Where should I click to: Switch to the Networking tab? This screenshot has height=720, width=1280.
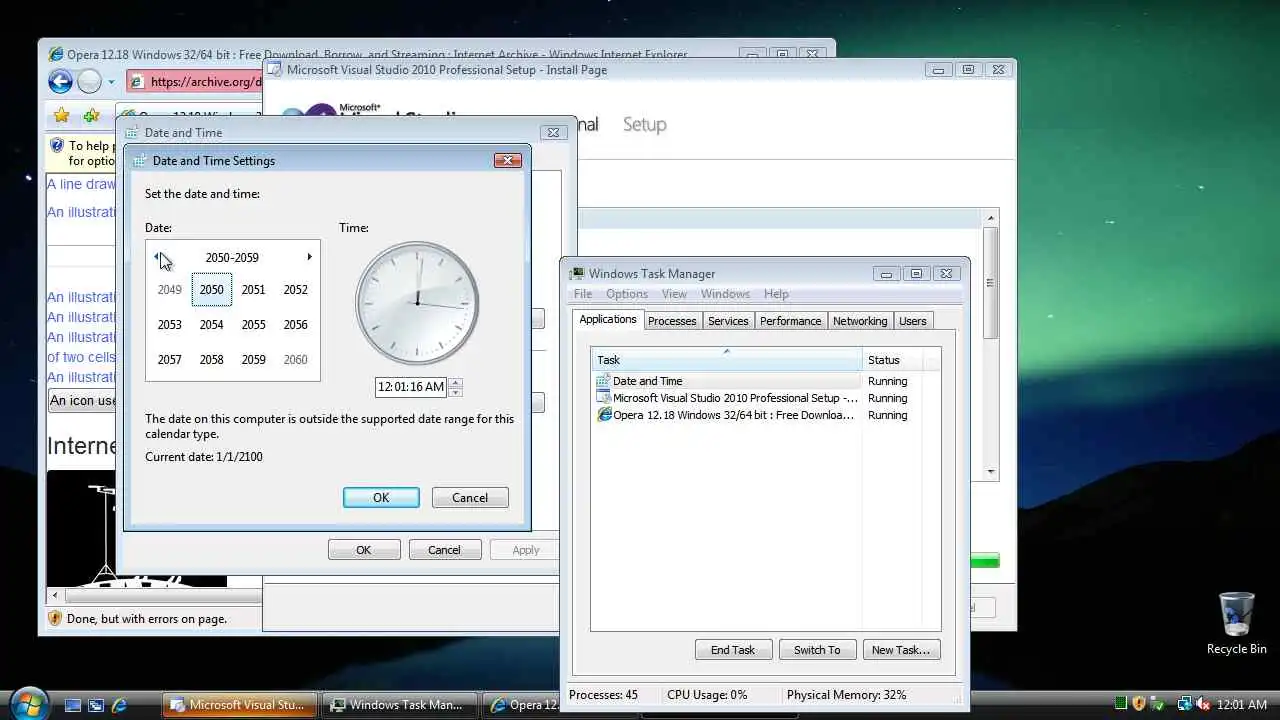860,321
